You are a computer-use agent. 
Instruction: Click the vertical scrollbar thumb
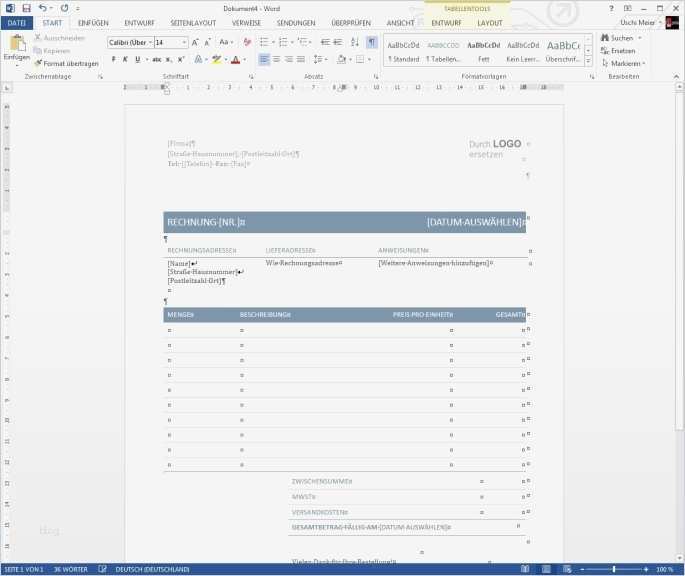679,260
